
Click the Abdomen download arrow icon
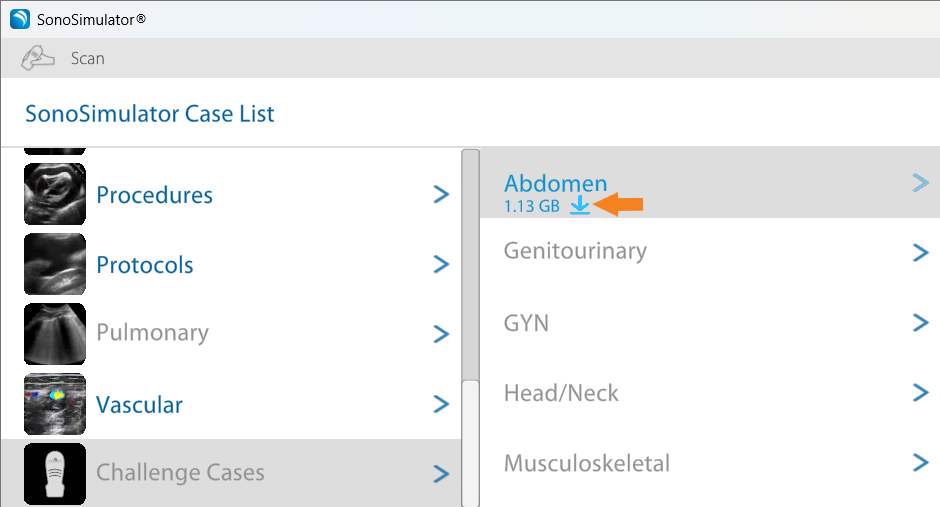click(x=579, y=206)
